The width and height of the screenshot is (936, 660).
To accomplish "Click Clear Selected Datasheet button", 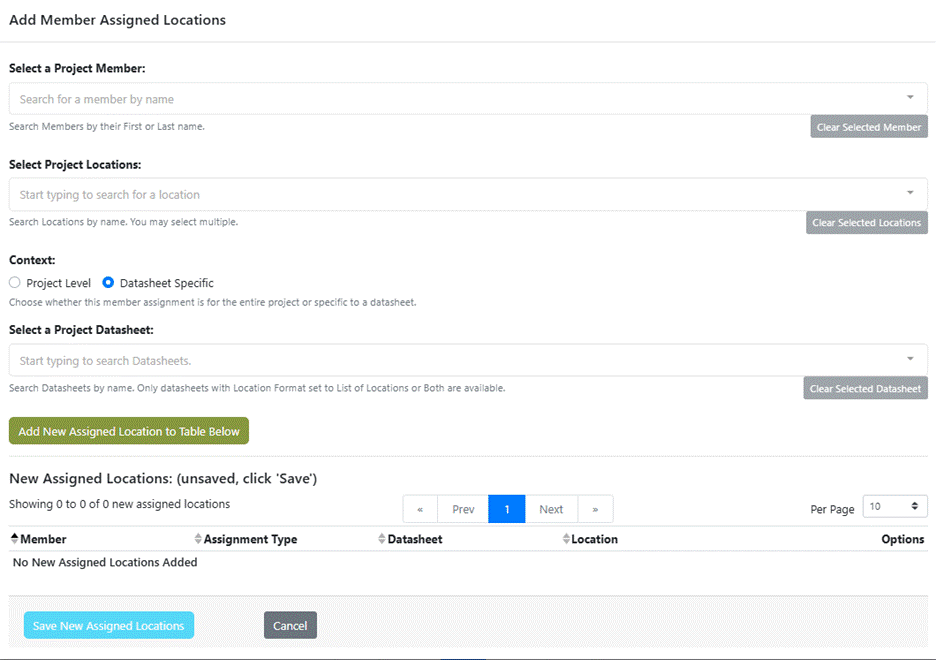I will (865, 389).
